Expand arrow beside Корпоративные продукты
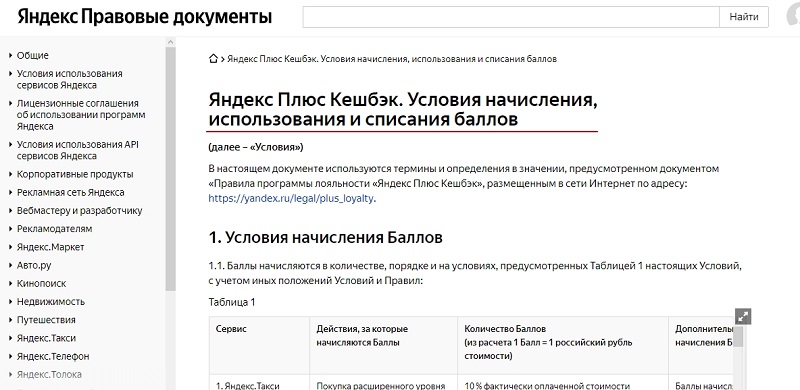800x390 pixels. [10, 174]
